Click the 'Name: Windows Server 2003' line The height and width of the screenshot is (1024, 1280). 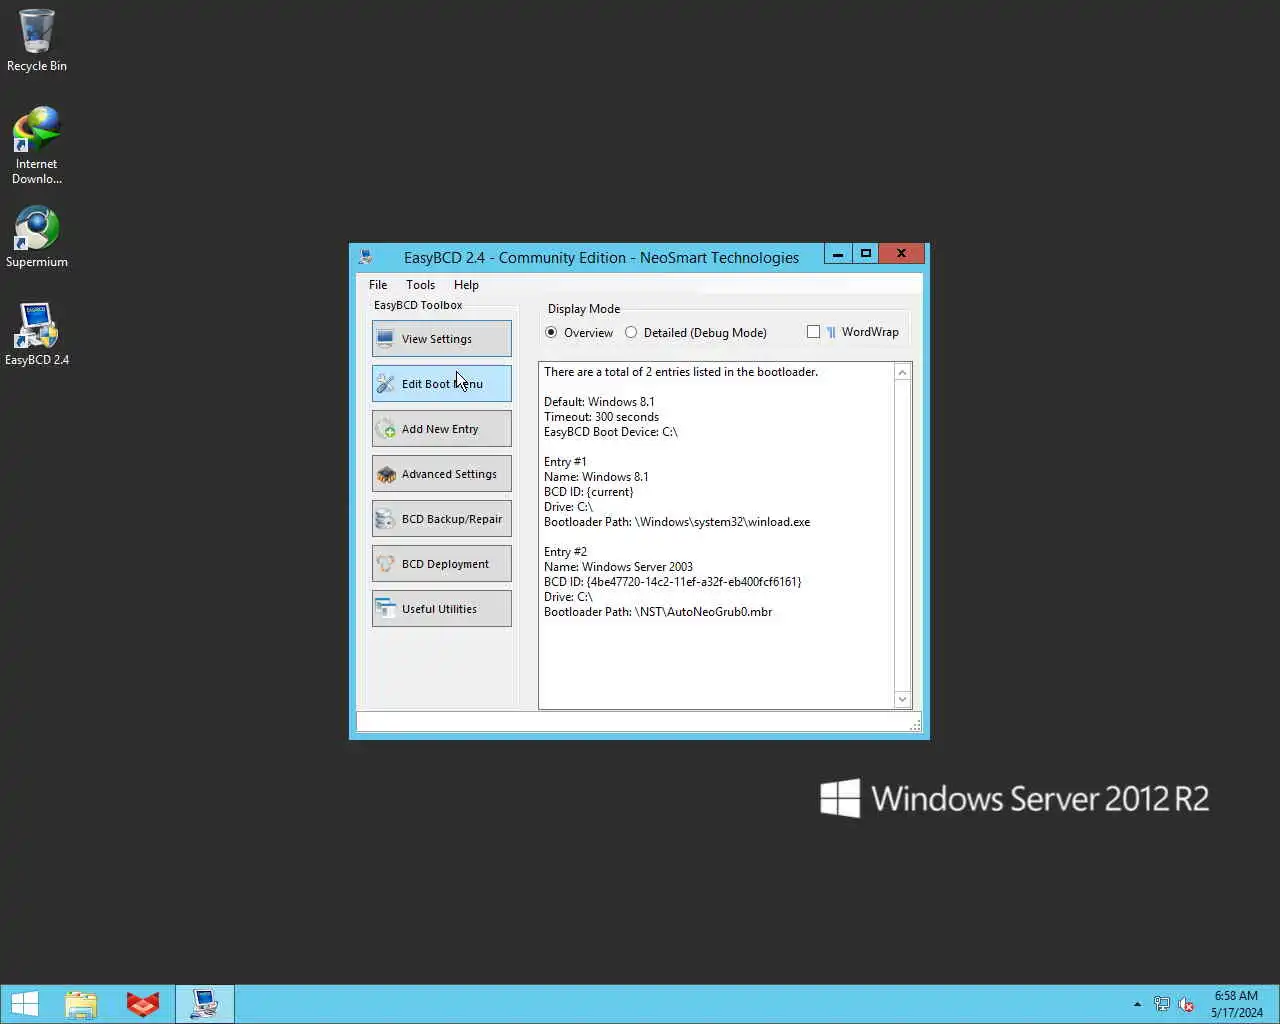618,567
